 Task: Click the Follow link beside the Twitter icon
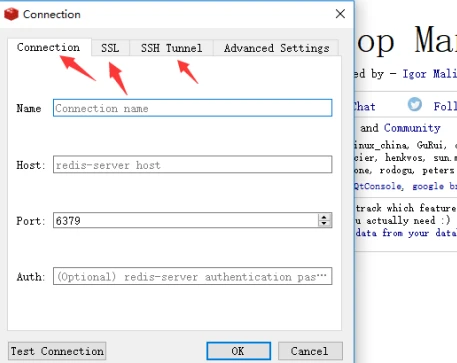[445, 107]
